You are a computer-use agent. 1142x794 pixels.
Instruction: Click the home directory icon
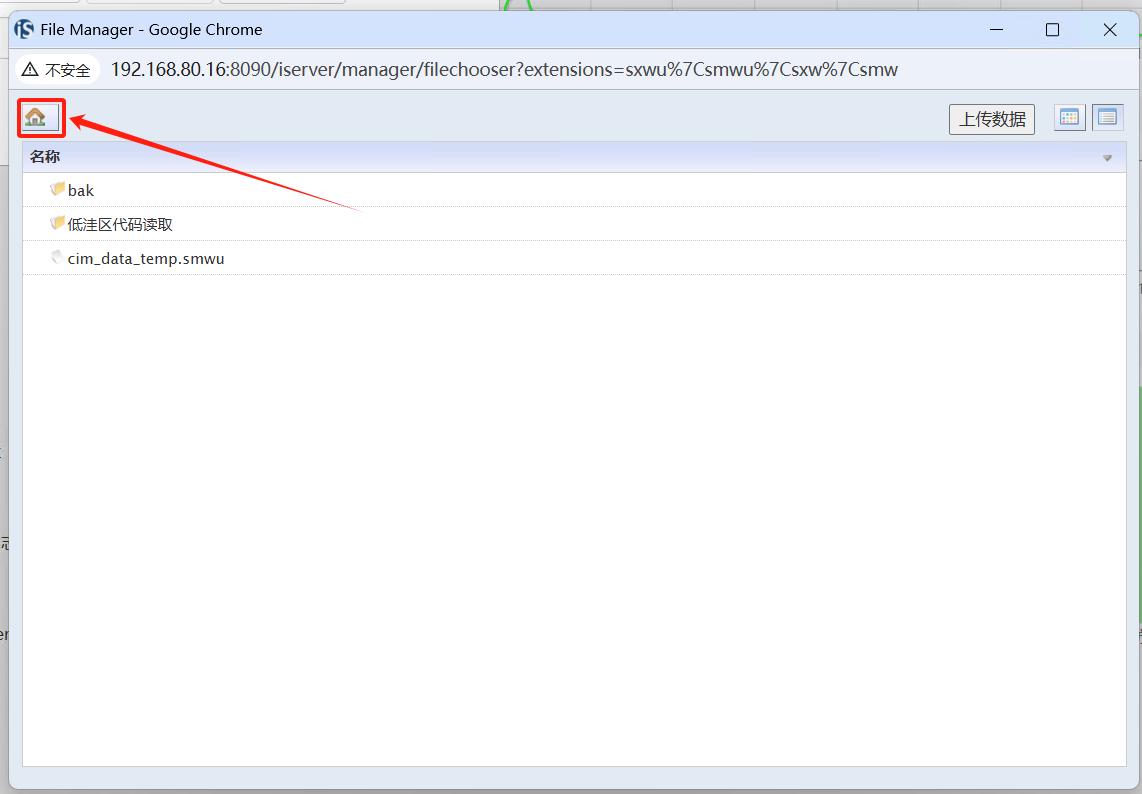click(36, 118)
